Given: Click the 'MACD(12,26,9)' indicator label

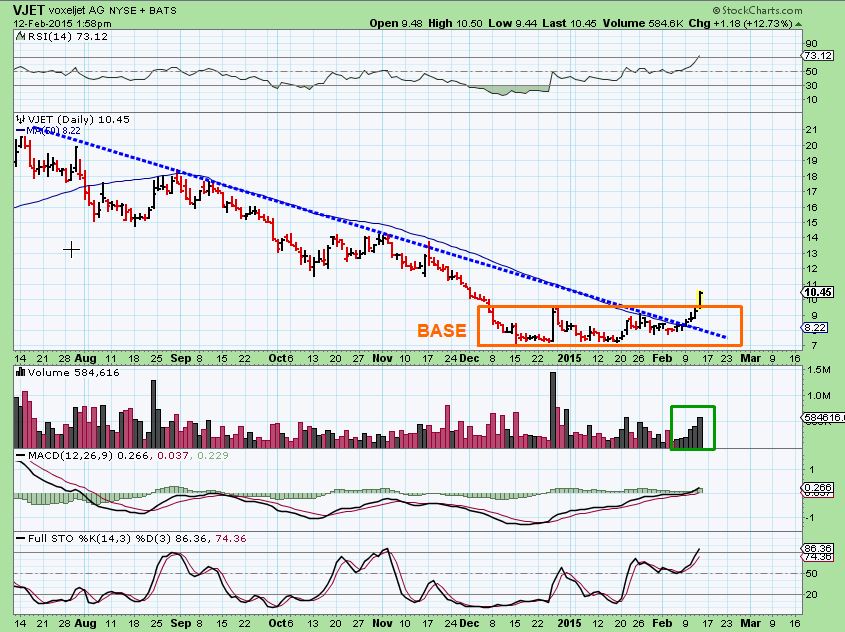Looking at the screenshot, I should [x=71, y=456].
